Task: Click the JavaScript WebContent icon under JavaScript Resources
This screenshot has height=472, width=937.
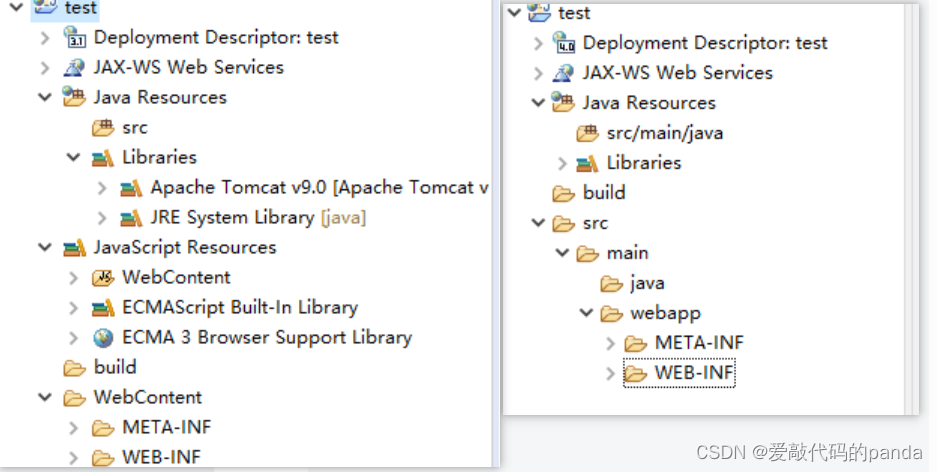Action: [x=103, y=278]
